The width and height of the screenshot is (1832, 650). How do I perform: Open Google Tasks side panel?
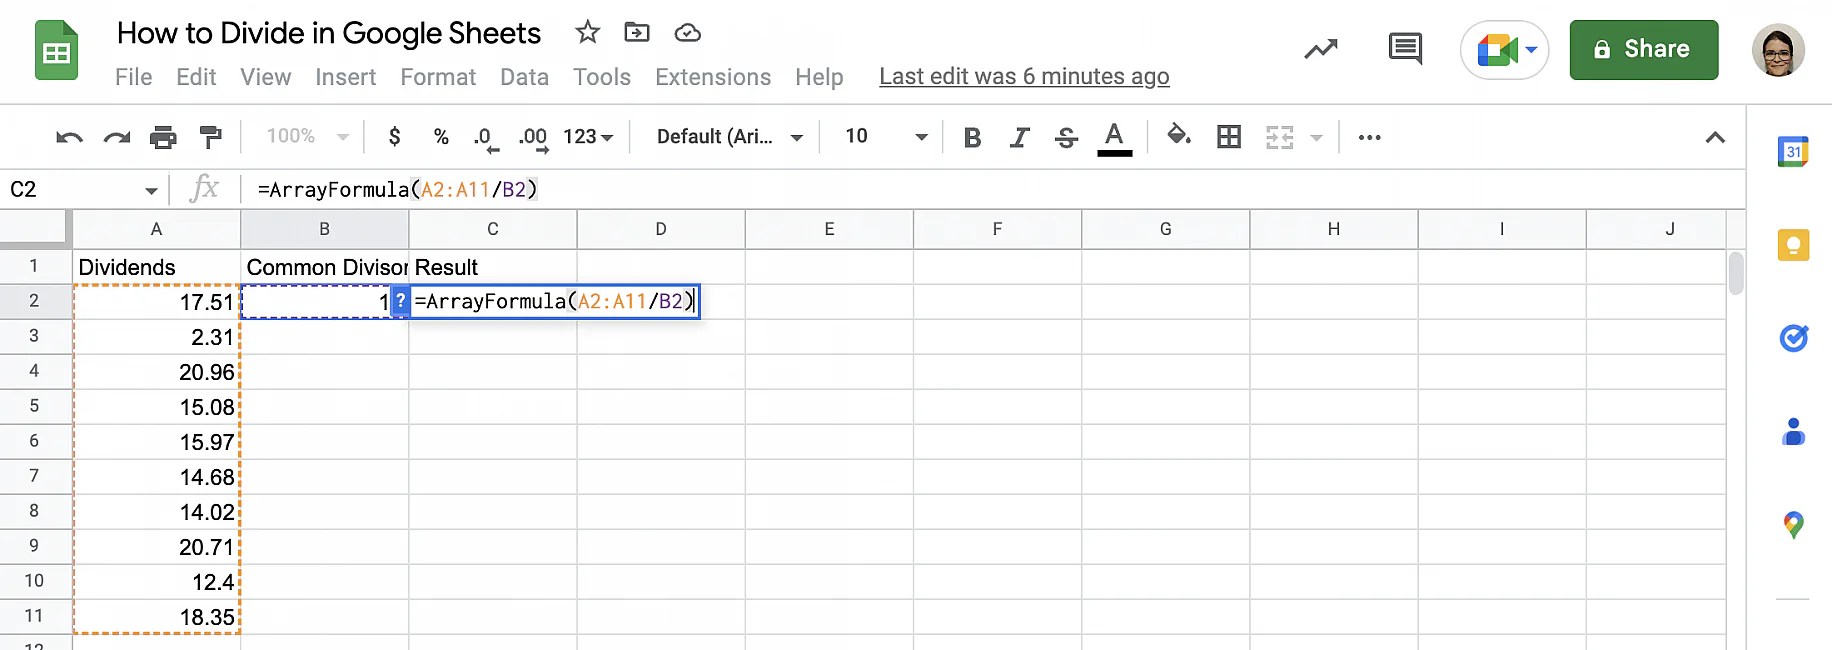(x=1793, y=338)
